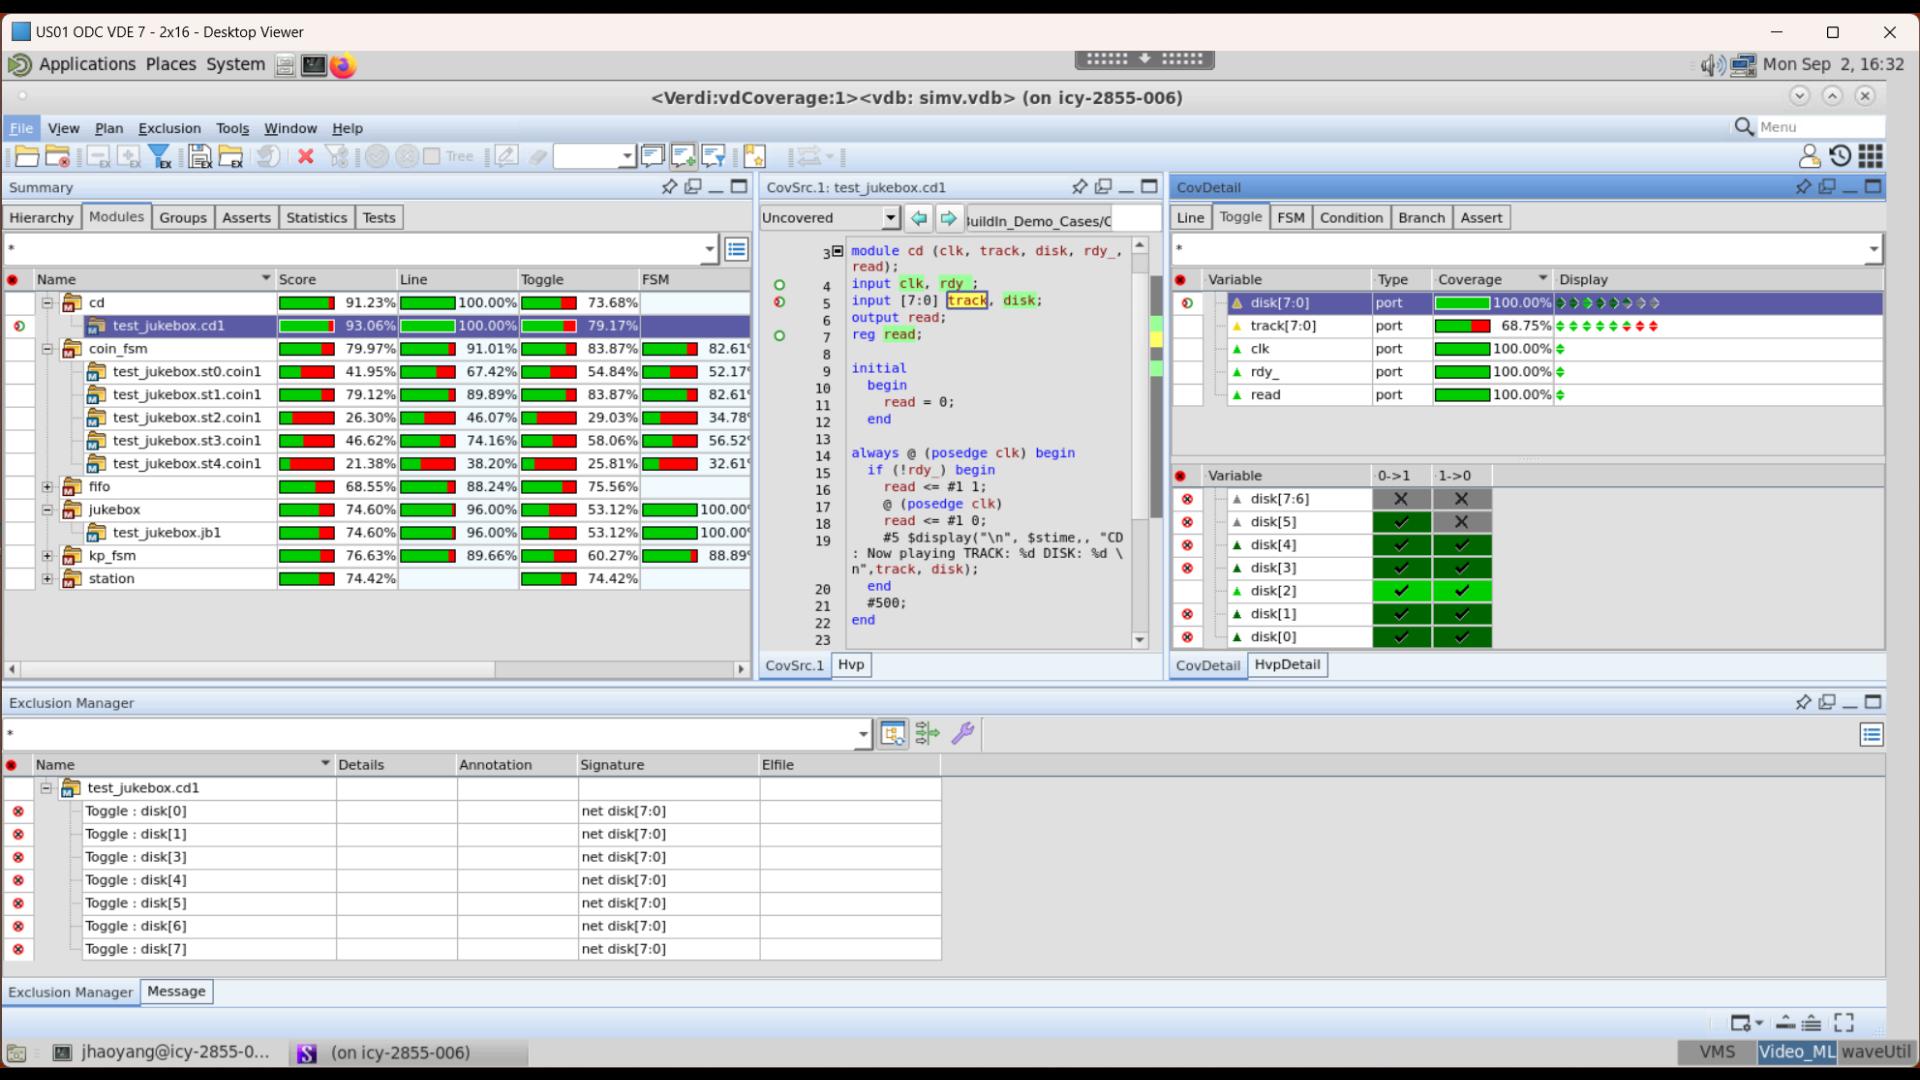Click track[7:0] coverage bar

(x=1462, y=326)
